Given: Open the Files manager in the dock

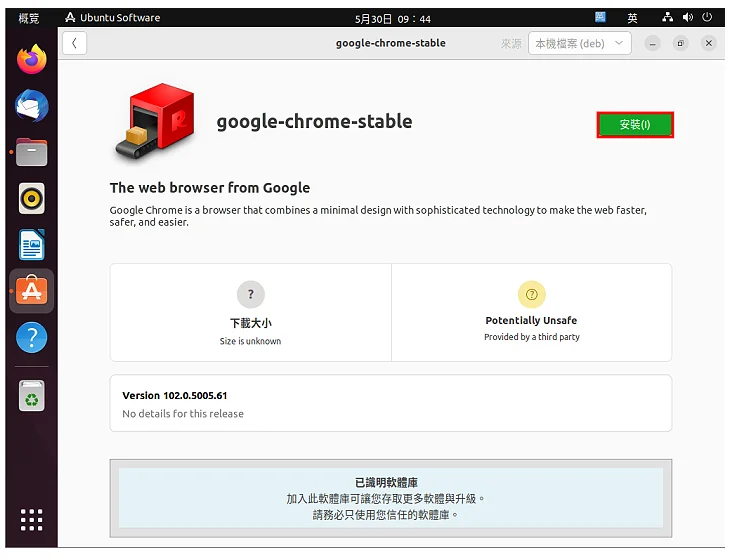Looking at the screenshot, I should [x=32, y=152].
